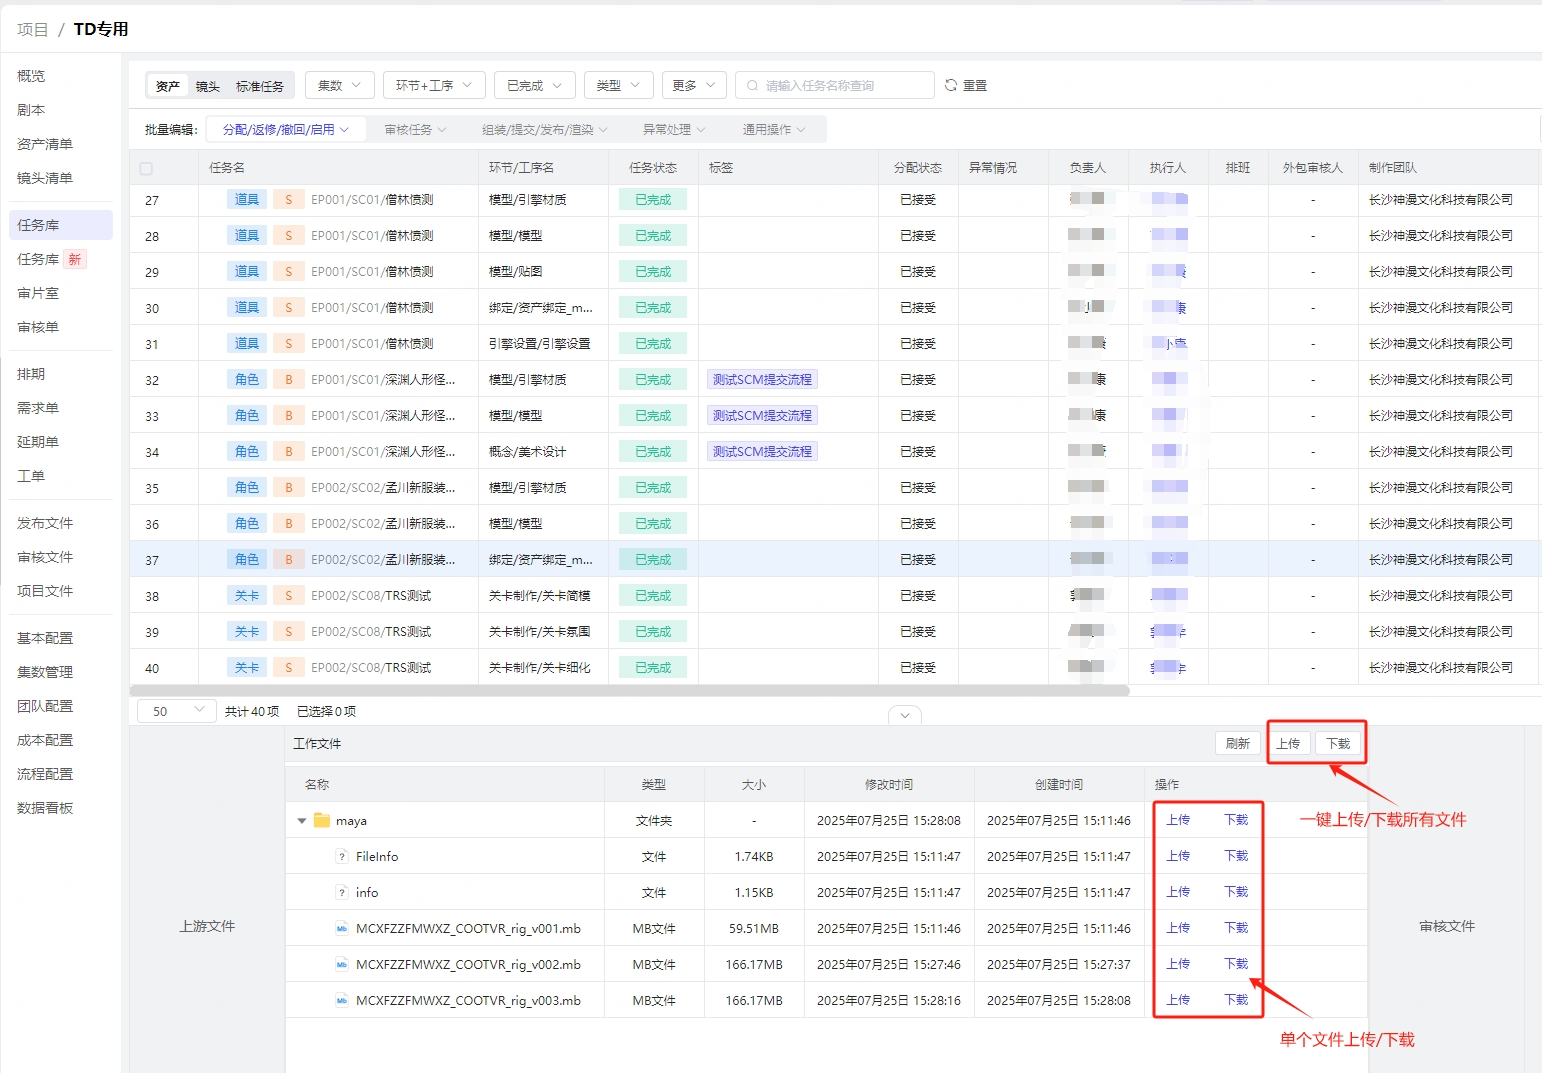Click the icon of rig_v001.mb file
This screenshot has height=1073, width=1542.
click(x=342, y=929)
